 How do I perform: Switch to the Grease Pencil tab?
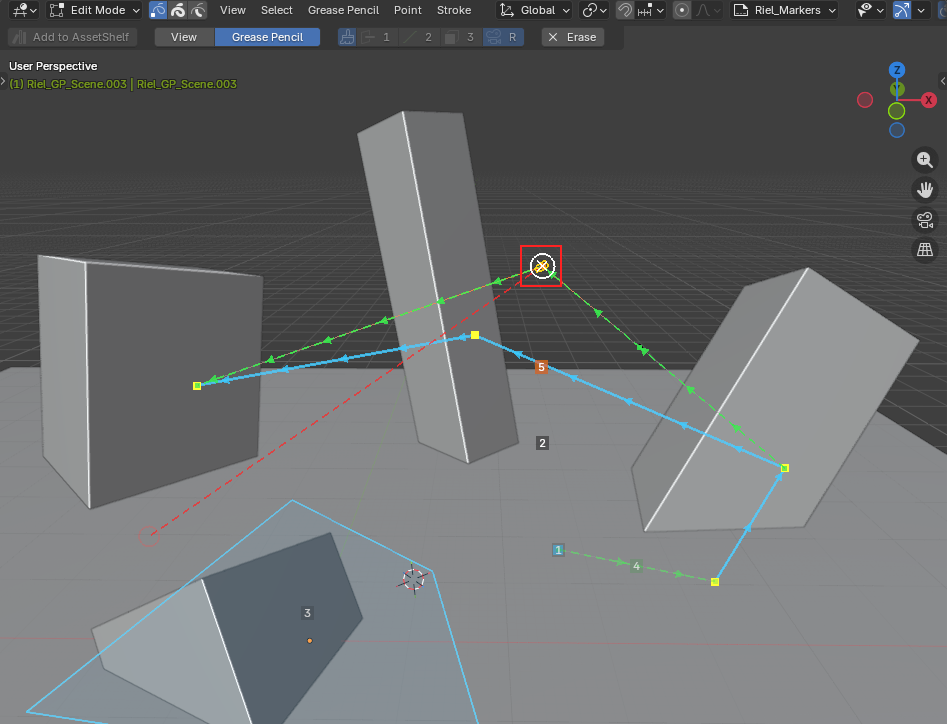point(267,37)
